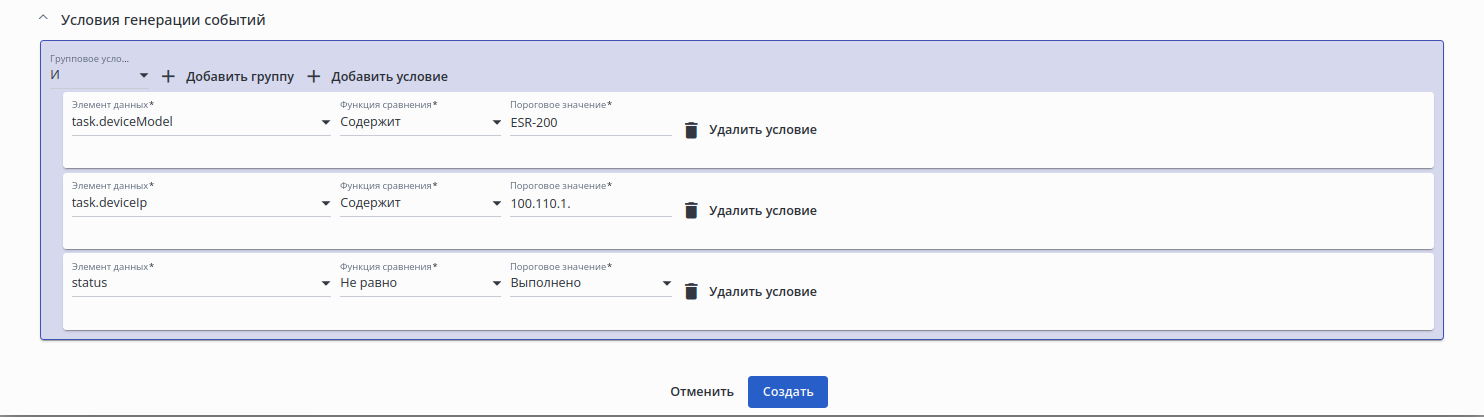1484x417 pixels.
Task: Open the task.deviceModel data element dropdown
Action: [200, 122]
